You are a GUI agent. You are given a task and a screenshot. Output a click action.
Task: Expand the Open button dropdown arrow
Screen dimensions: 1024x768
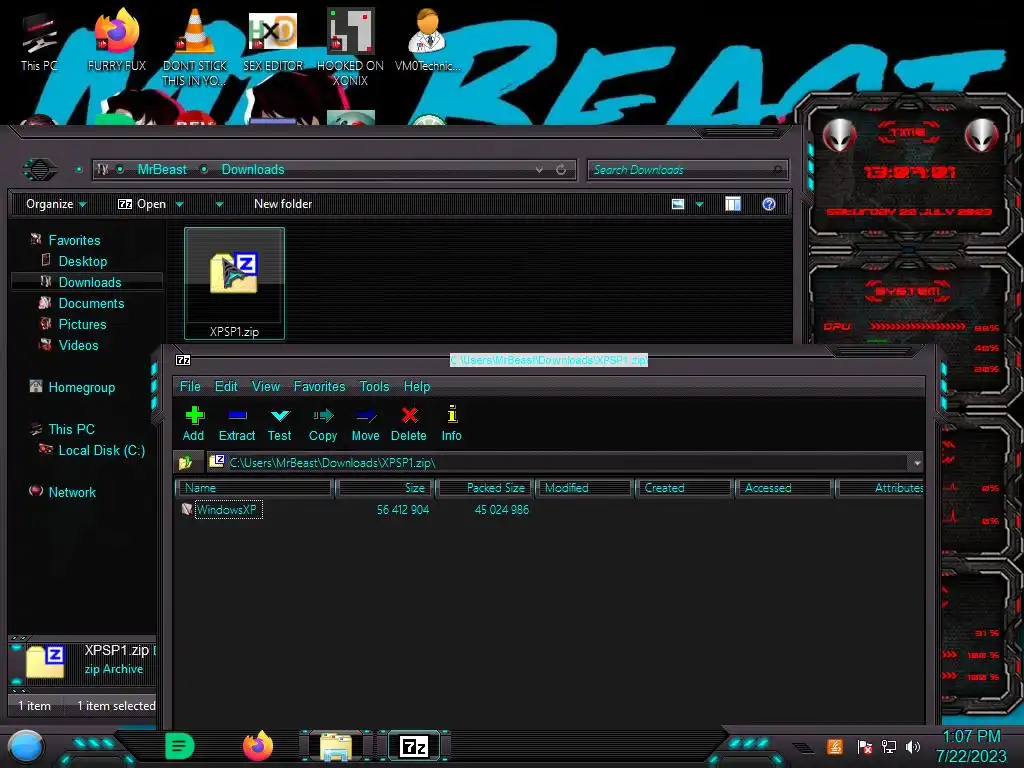pos(180,204)
